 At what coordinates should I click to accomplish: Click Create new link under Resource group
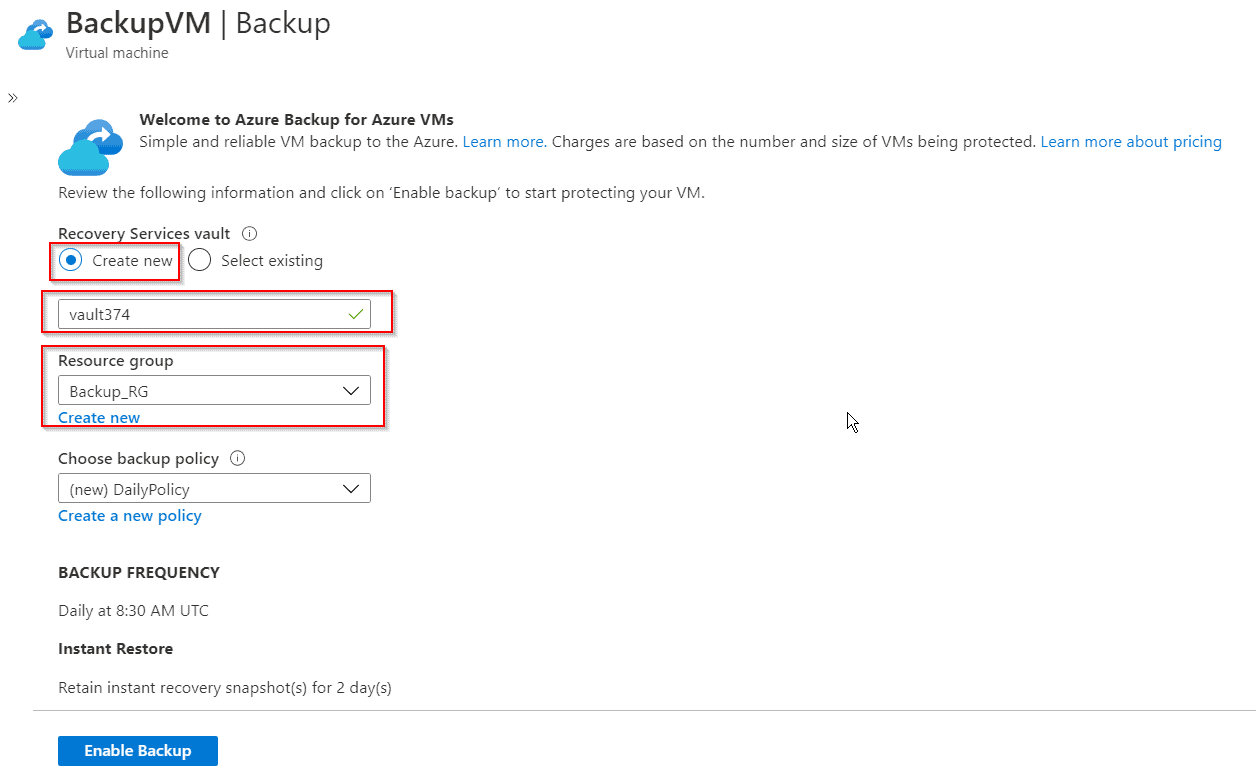coord(99,418)
